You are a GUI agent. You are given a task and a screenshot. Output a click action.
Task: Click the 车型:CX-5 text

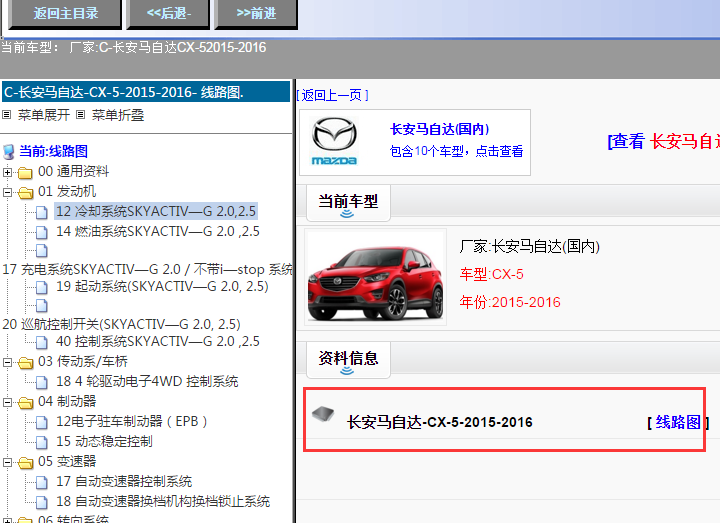click(491, 274)
